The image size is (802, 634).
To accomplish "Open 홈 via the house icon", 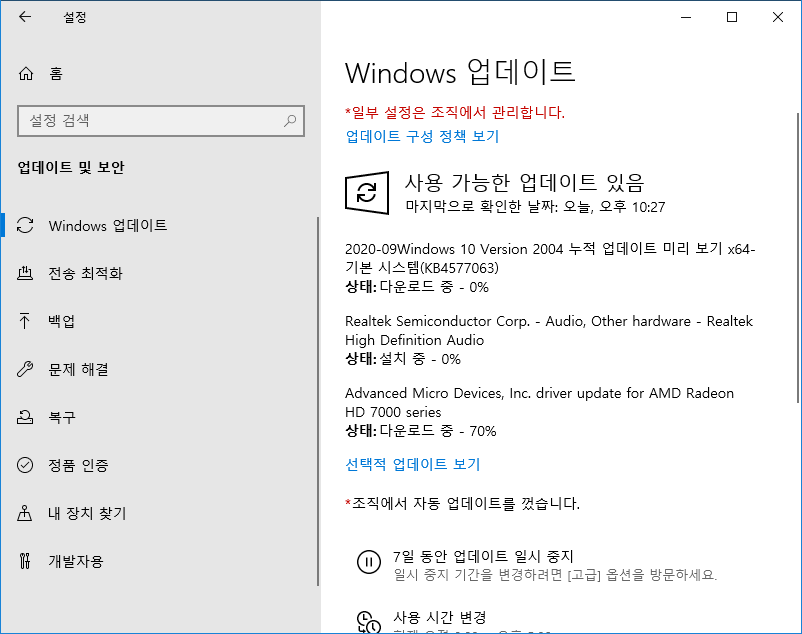I will [x=26, y=74].
